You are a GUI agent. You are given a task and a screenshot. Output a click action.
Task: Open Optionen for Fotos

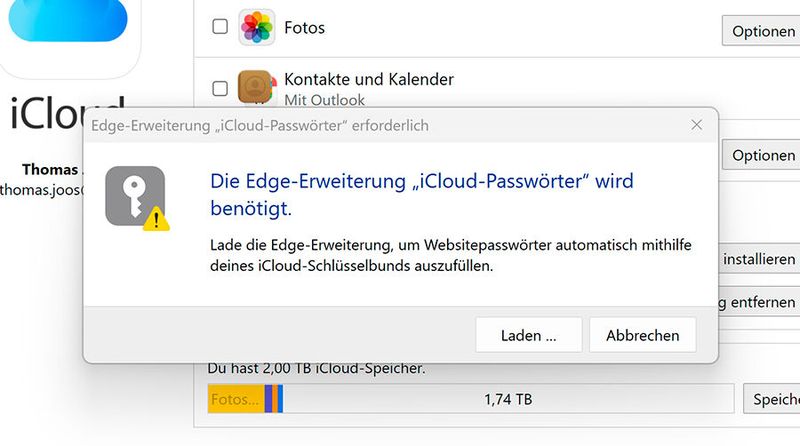[762, 31]
